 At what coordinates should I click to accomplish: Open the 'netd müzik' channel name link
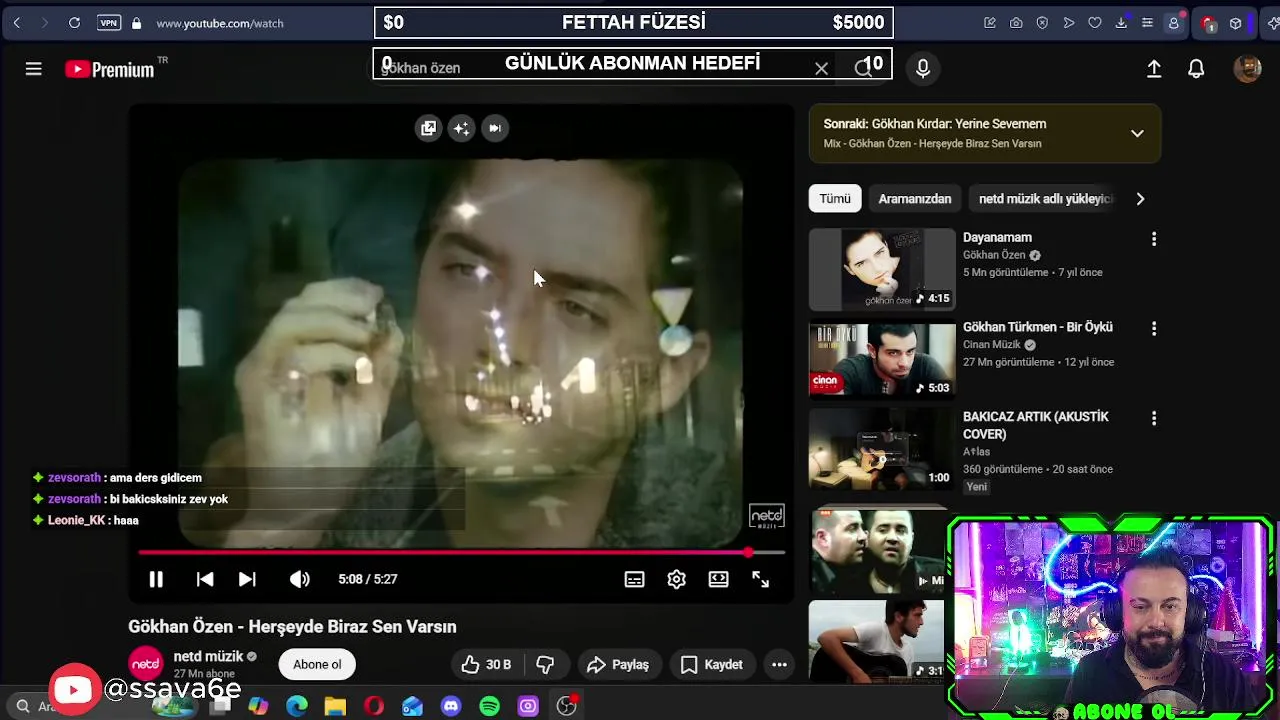[x=208, y=656]
